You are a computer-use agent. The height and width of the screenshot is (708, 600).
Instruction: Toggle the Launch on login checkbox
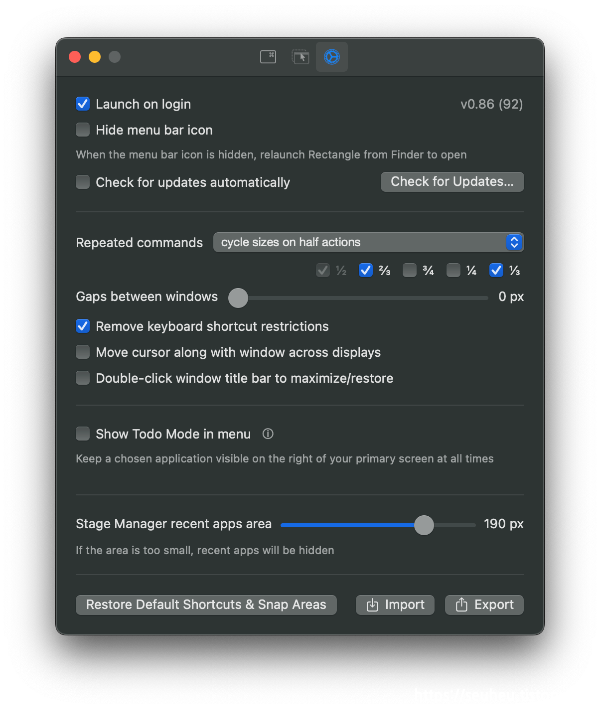click(83, 104)
